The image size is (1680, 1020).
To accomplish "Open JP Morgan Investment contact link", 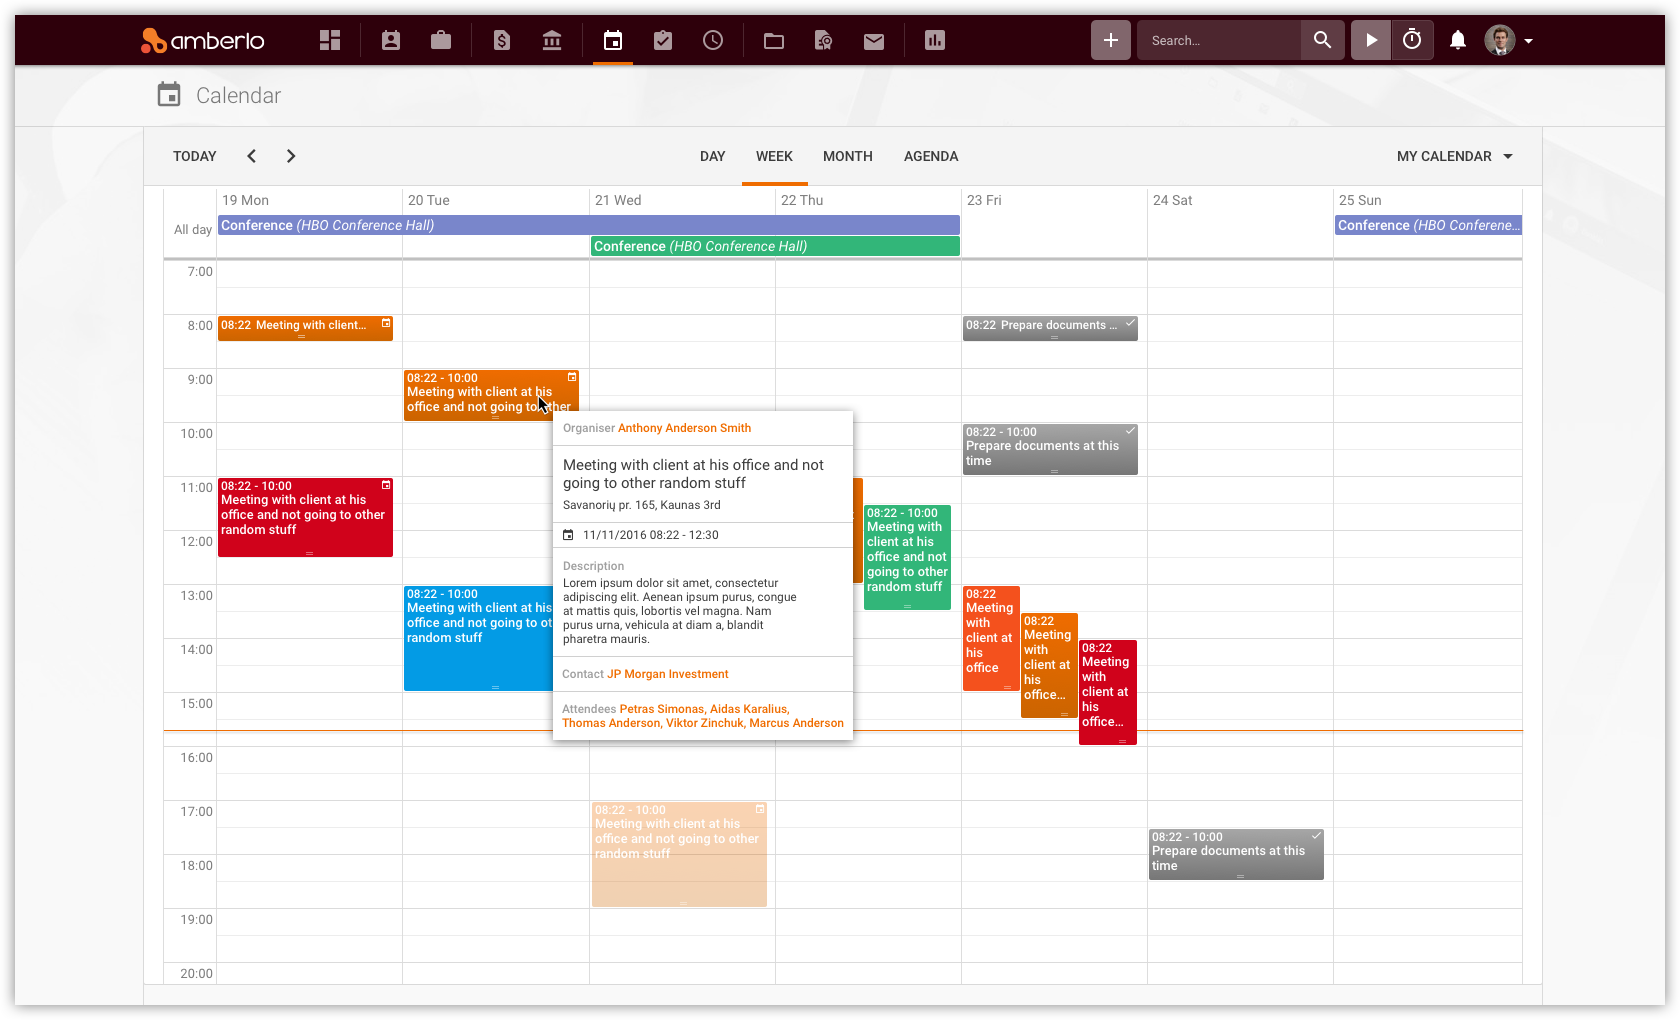I will click(668, 674).
